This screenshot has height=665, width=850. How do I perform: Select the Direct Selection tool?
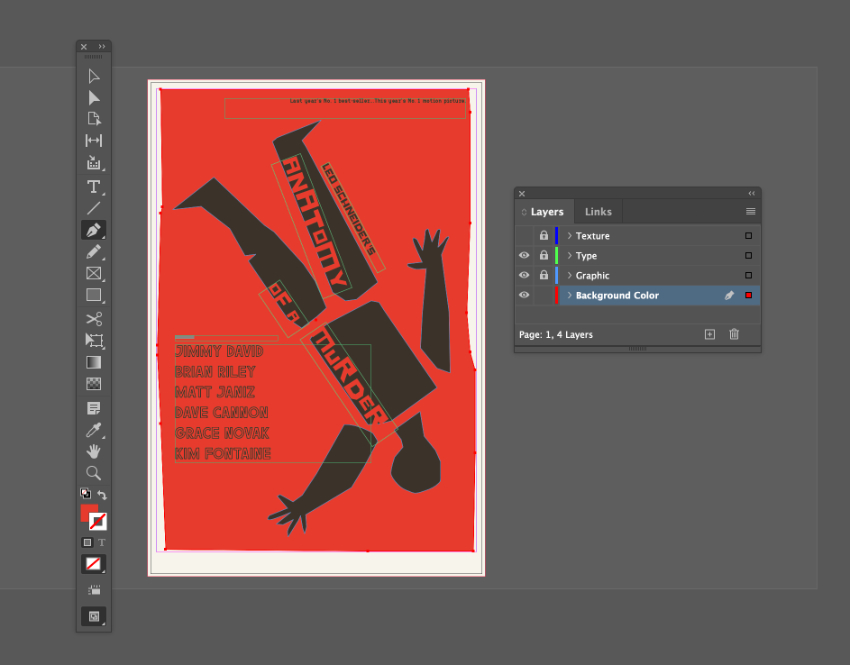click(x=93, y=98)
